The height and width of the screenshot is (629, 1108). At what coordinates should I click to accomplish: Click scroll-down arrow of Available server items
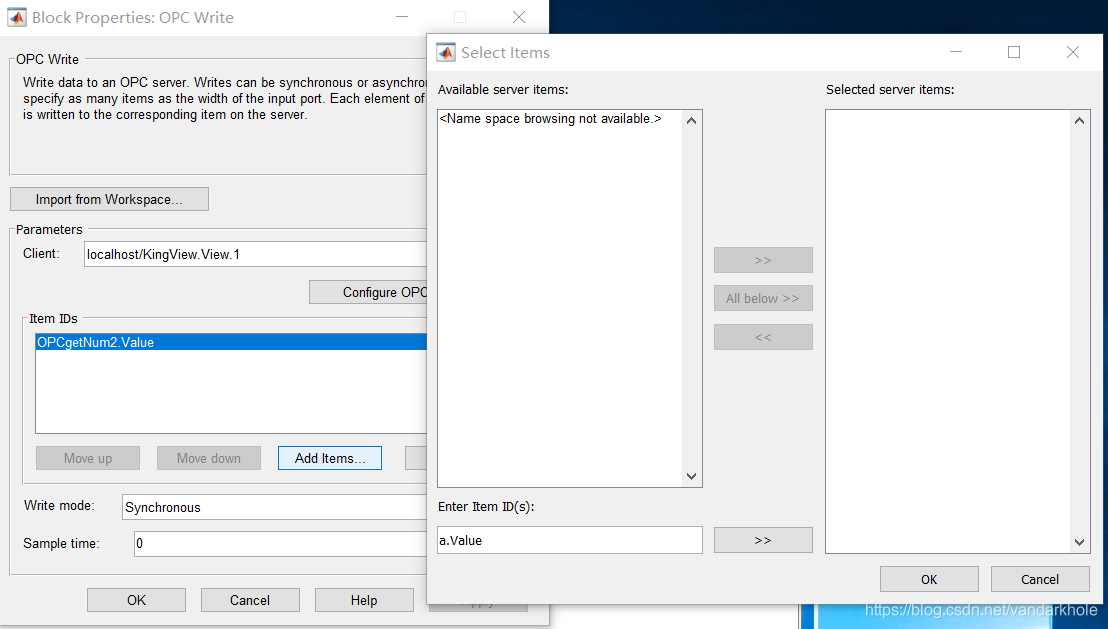tap(692, 476)
